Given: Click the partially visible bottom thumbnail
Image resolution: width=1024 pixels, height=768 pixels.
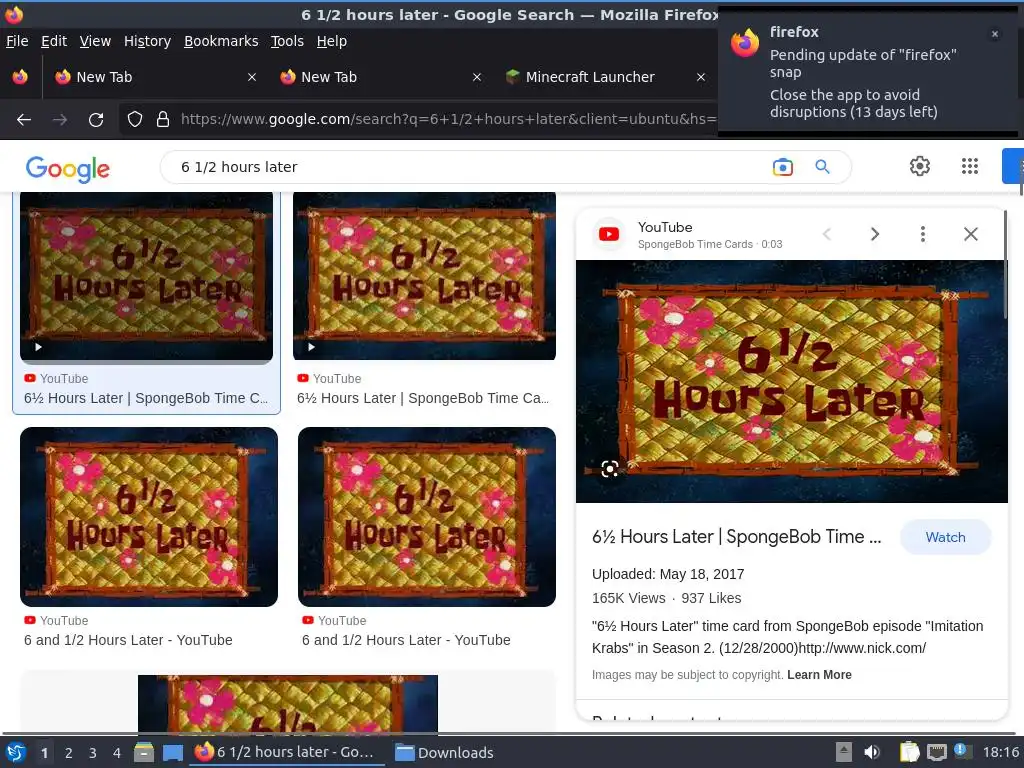Looking at the screenshot, I should pos(287,703).
